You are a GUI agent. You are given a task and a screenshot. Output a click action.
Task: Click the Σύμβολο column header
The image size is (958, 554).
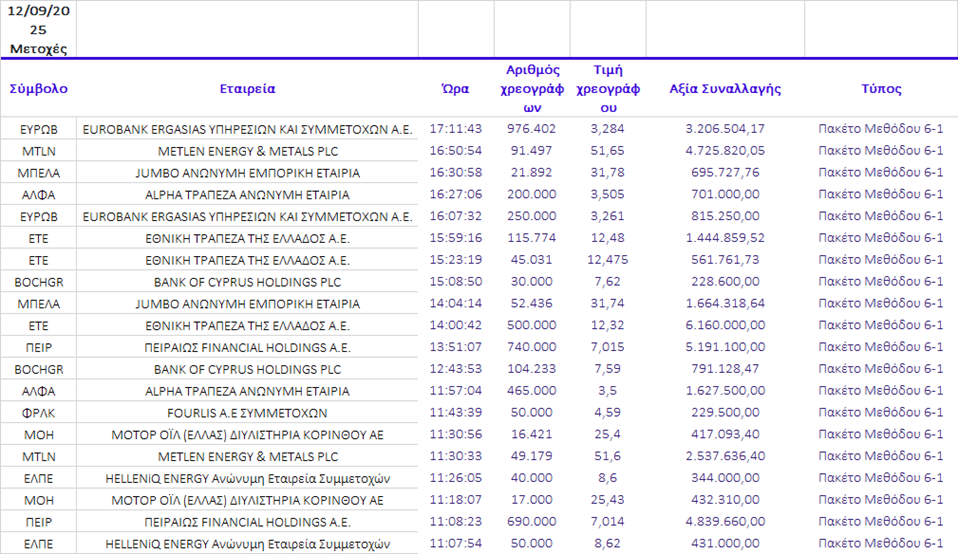38,88
